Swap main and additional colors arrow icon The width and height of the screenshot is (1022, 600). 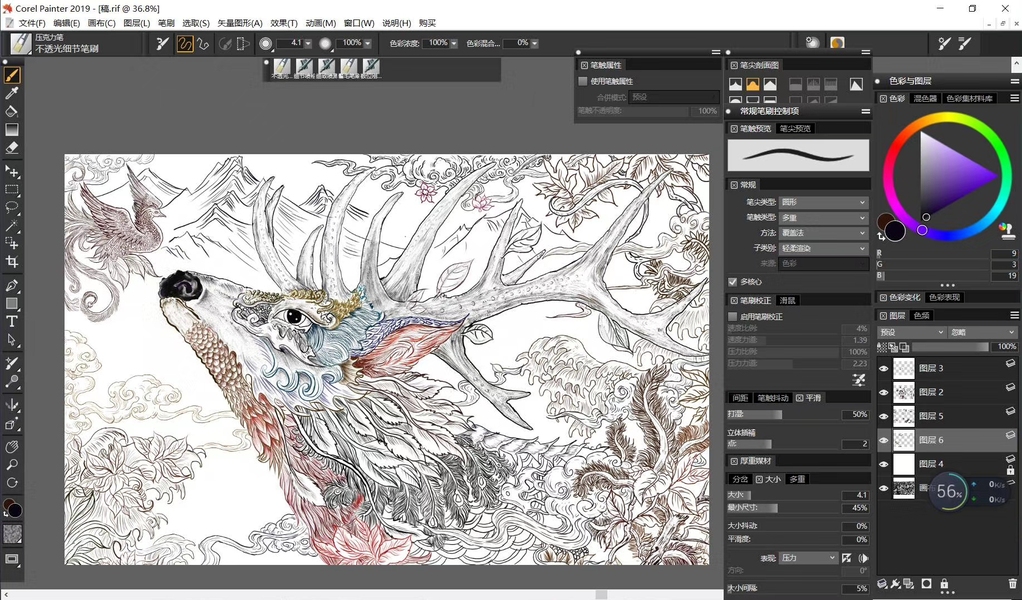[882, 236]
